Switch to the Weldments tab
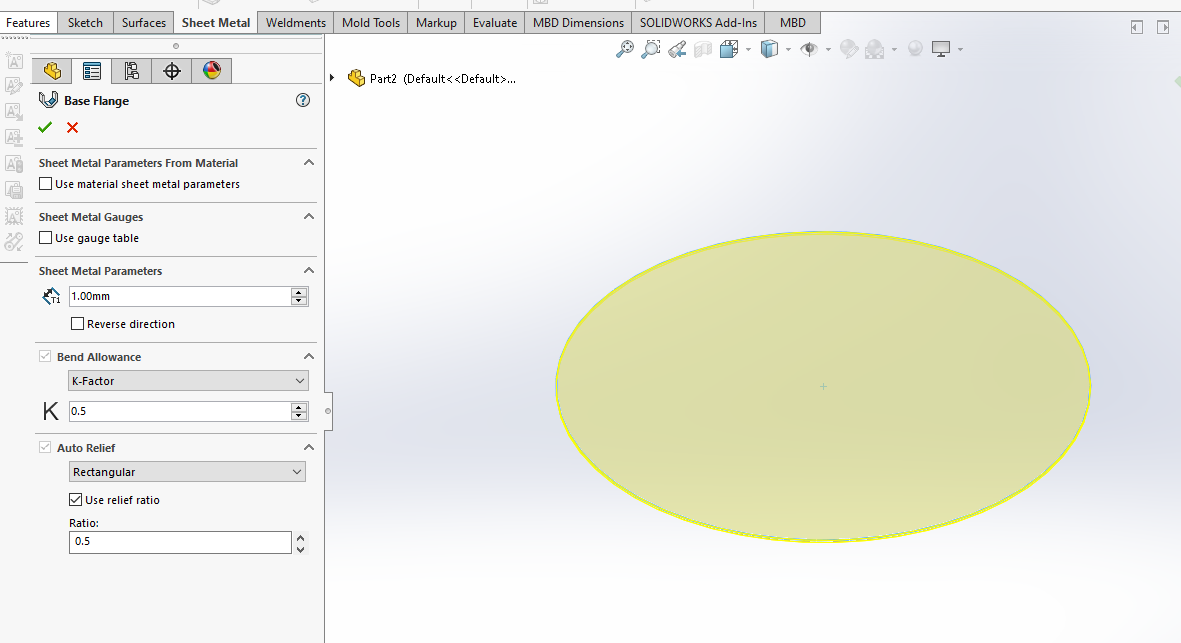1181x643 pixels. [295, 23]
